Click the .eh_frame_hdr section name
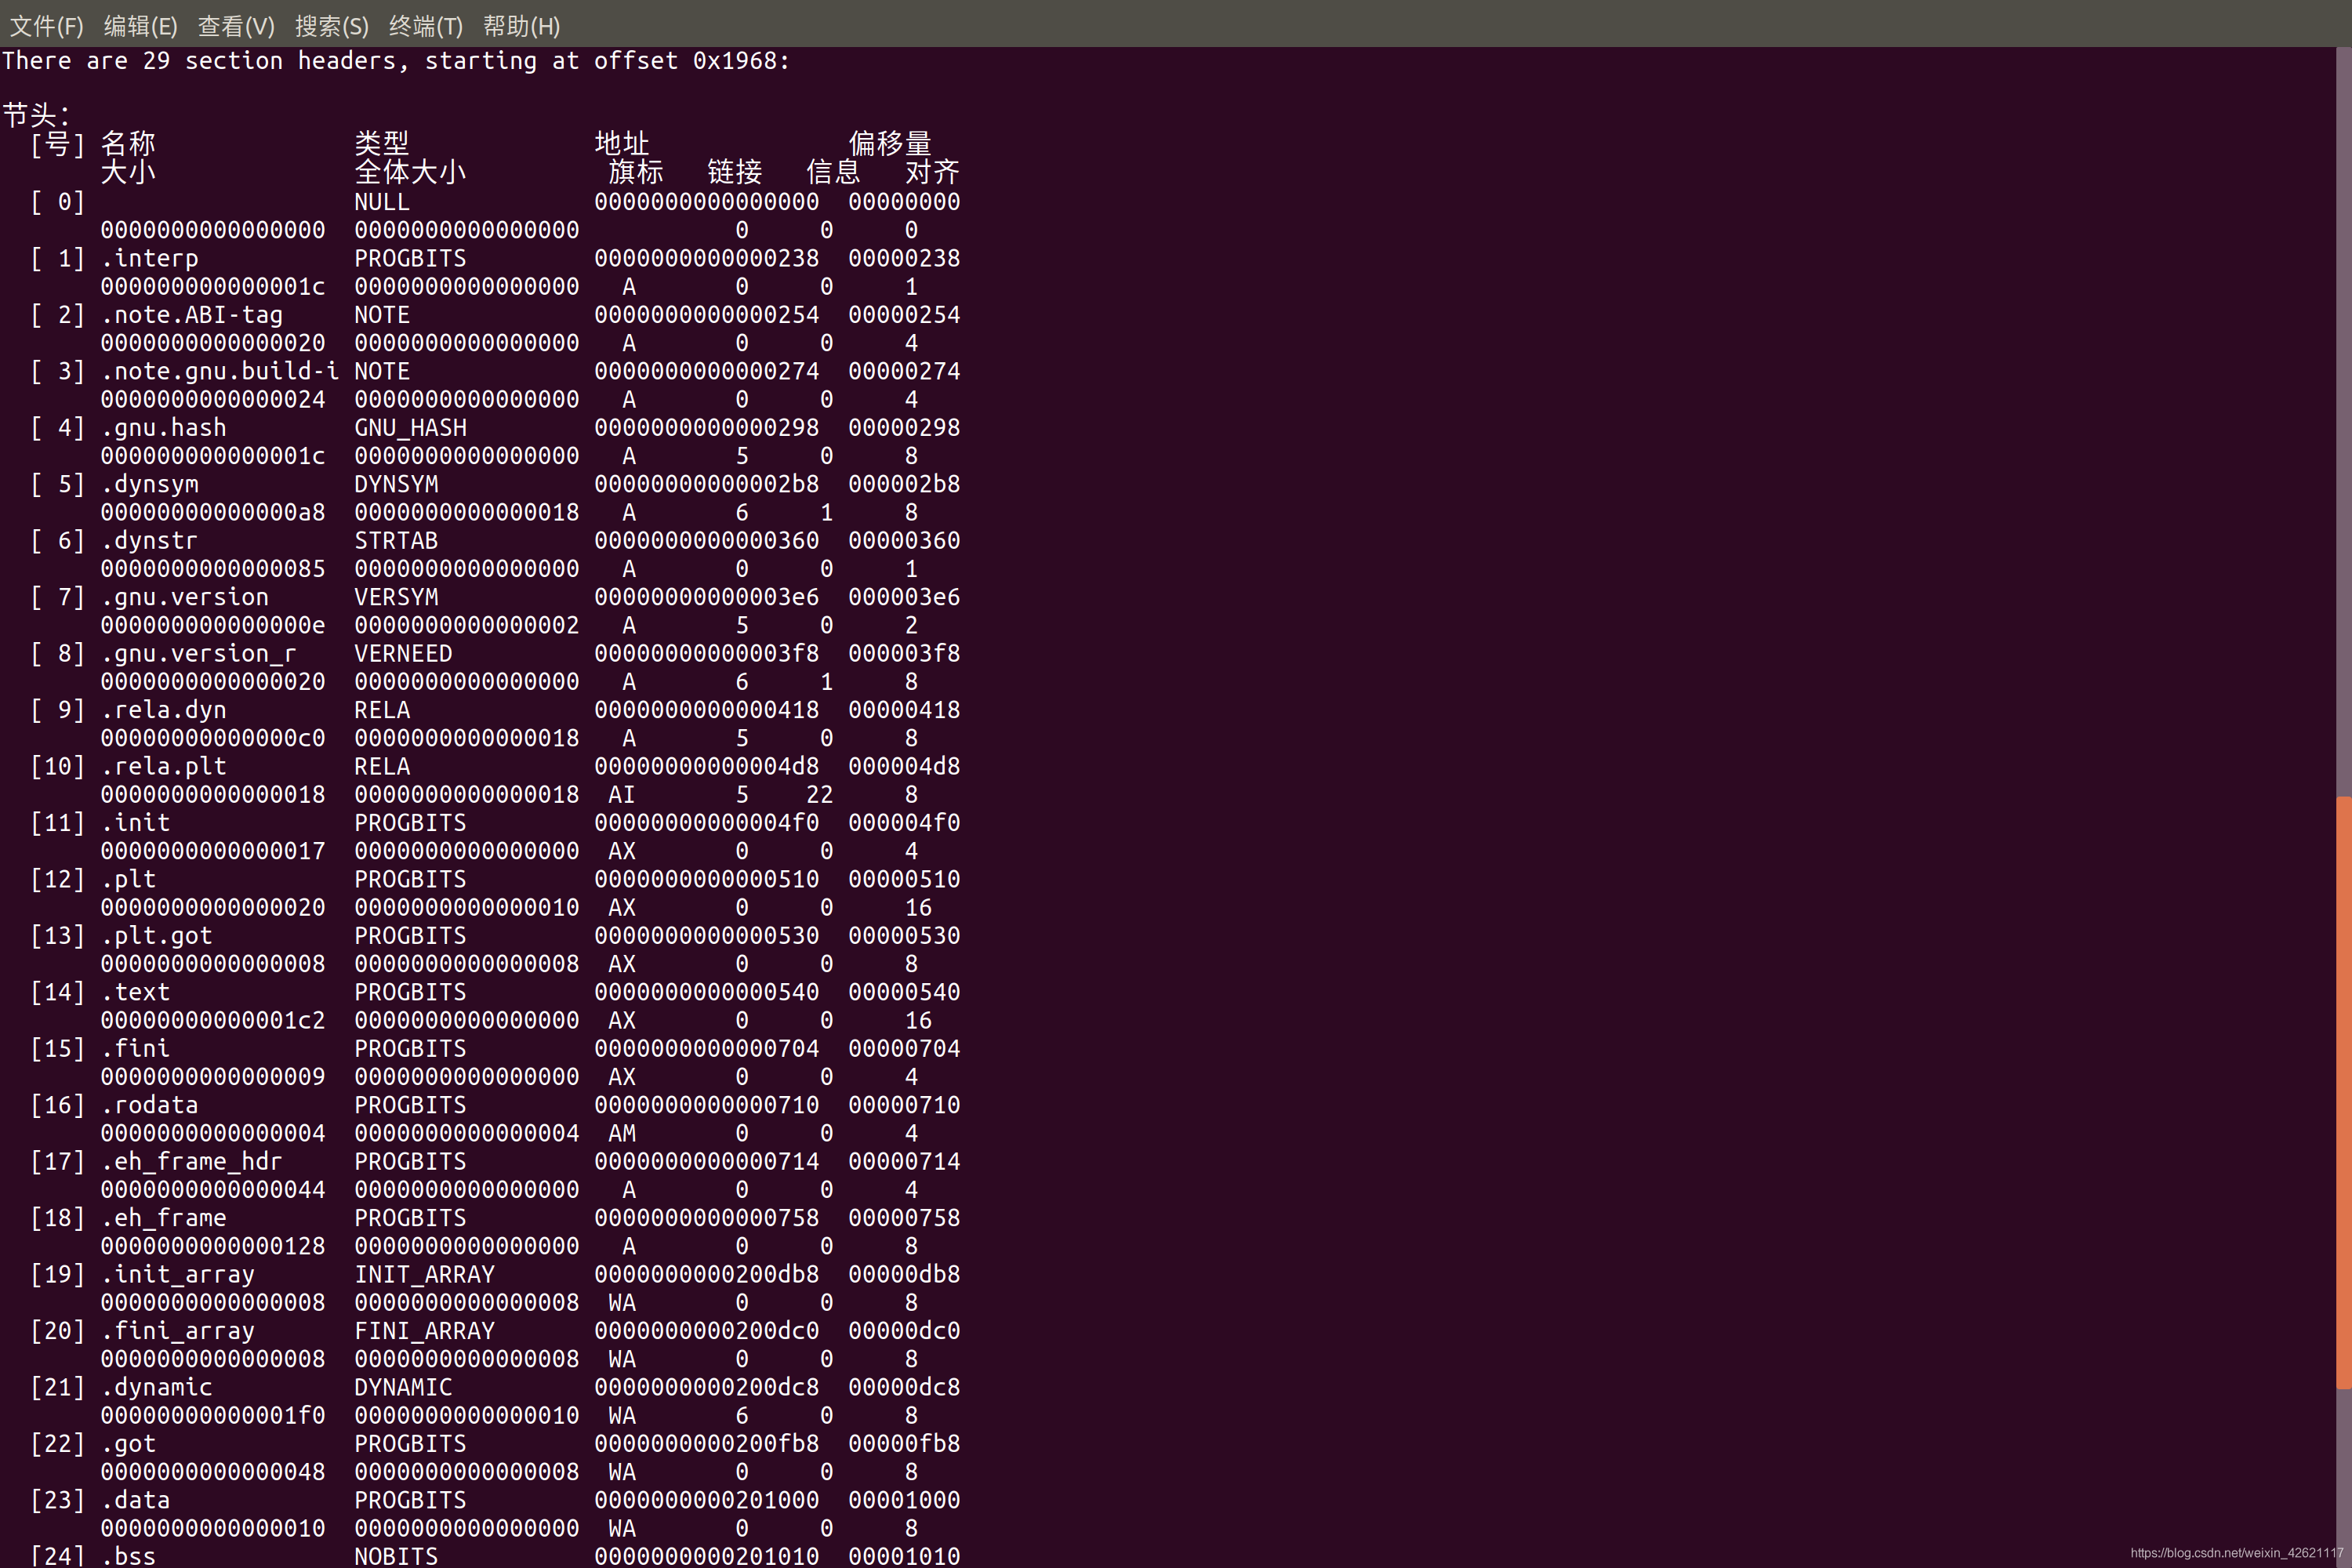The image size is (2352, 1568). [192, 1162]
